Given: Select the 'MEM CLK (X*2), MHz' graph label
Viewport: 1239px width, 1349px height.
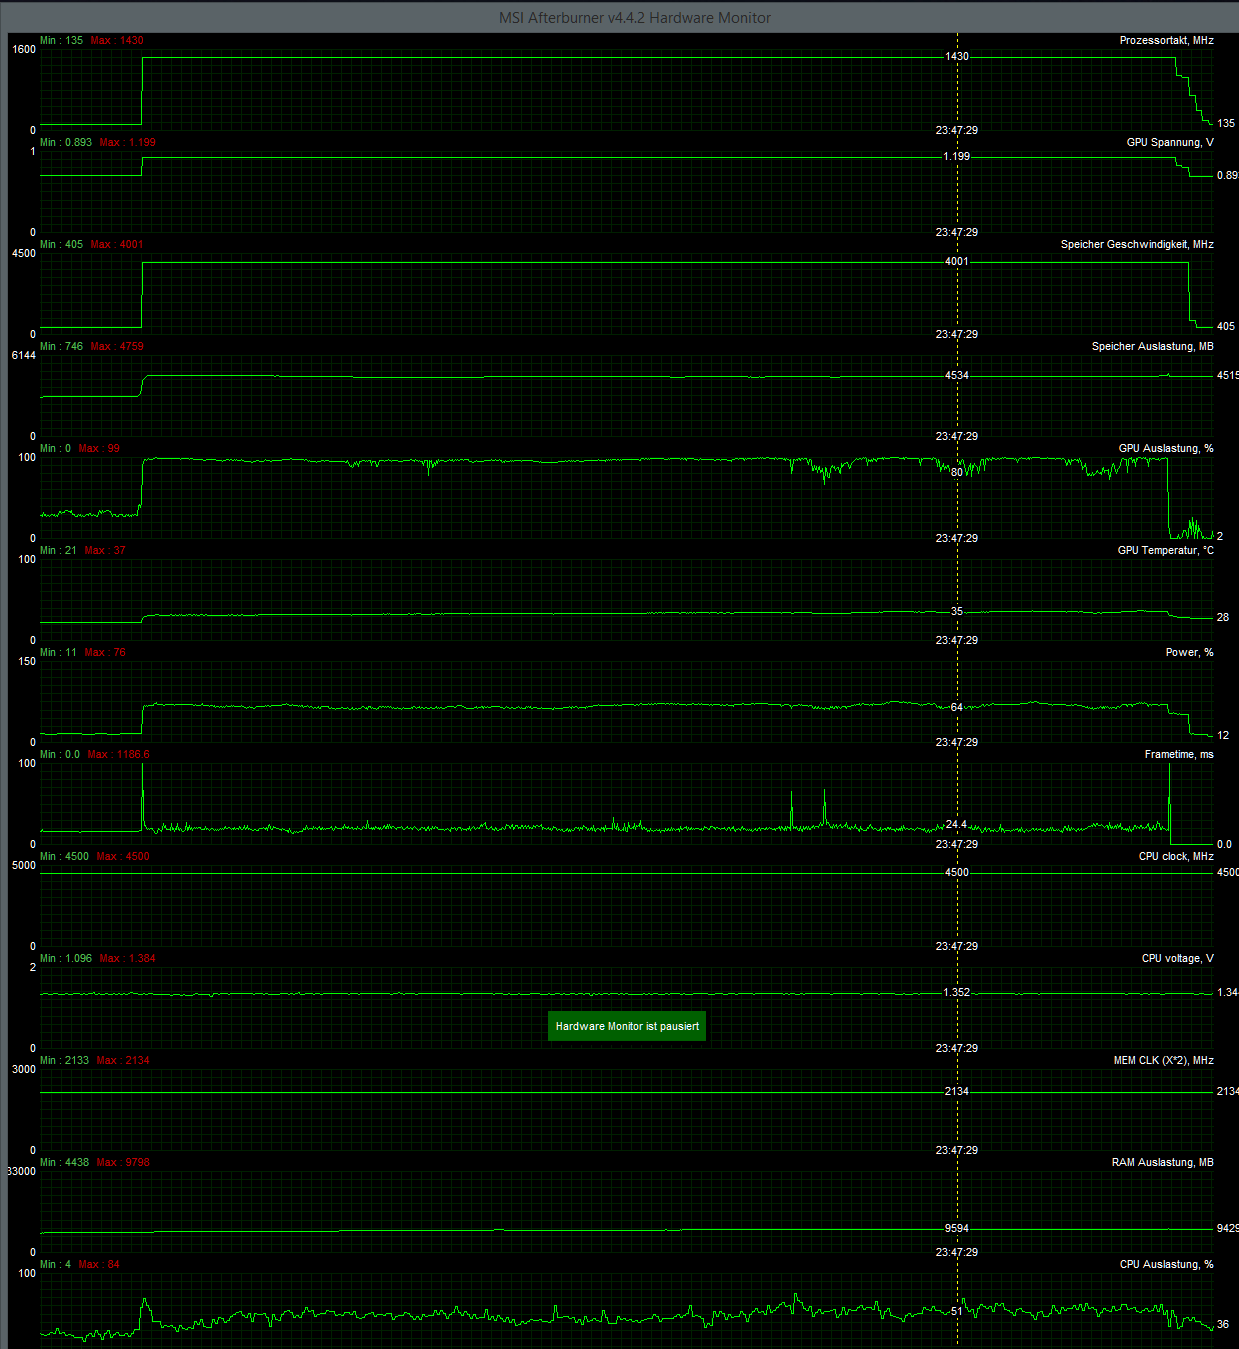Looking at the screenshot, I should [x=1163, y=1061].
